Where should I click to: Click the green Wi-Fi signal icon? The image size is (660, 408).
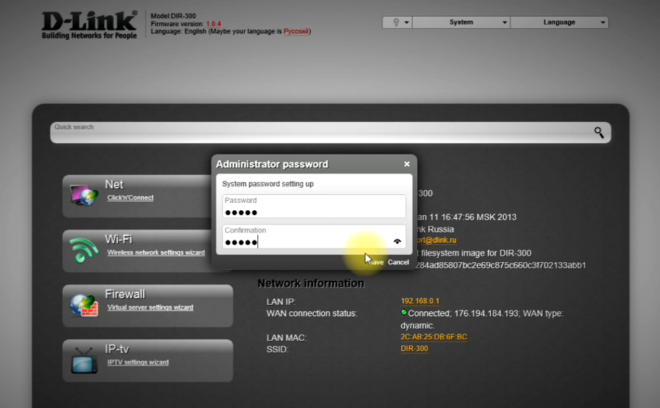point(82,249)
